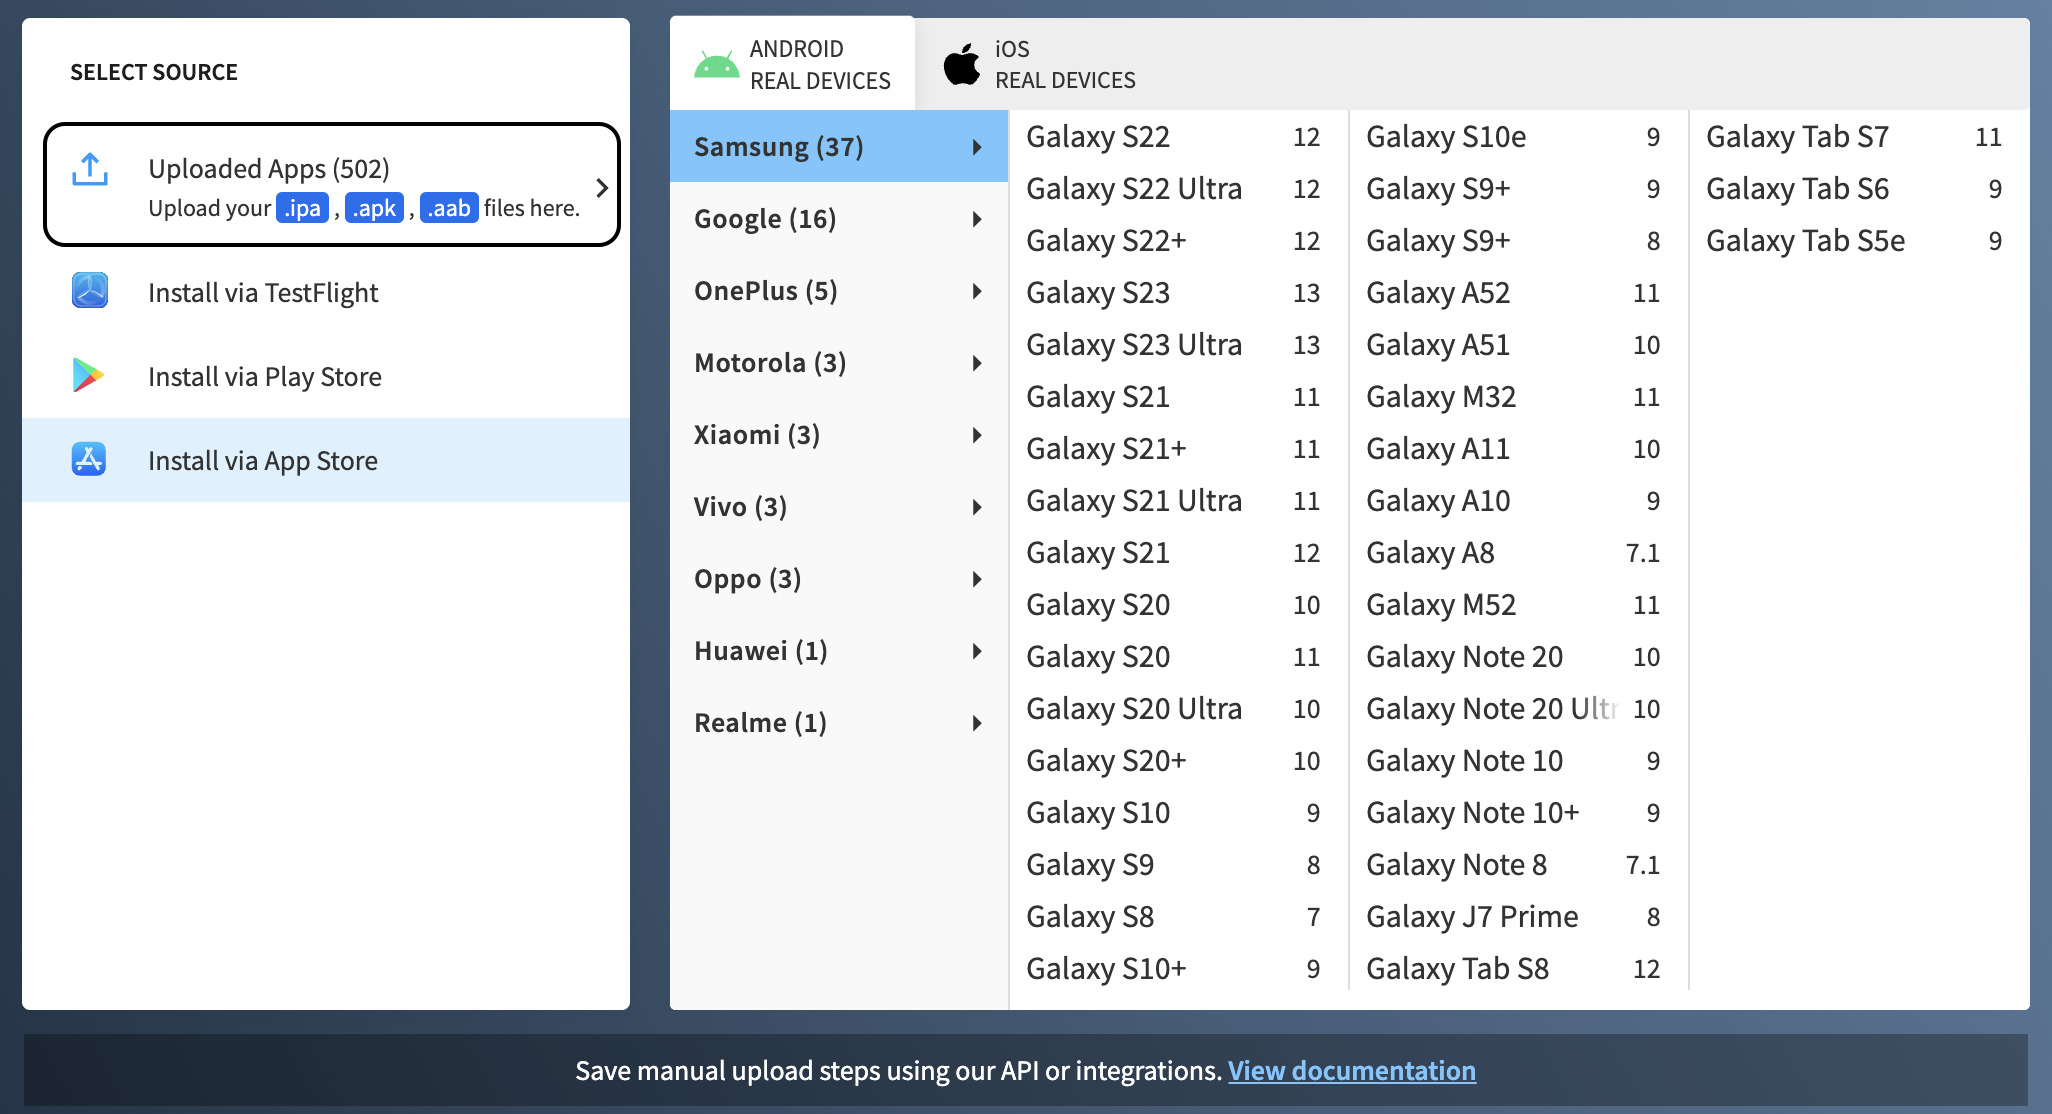The width and height of the screenshot is (2052, 1114).
Task: Click the .ipa file type badge
Action: (302, 208)
